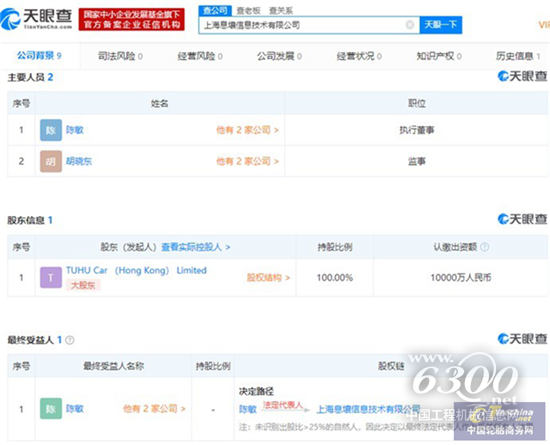This screenshot has height=445, width=550.
Task: Click the 10000万人民币 capital value
Action: coord(461,278)
